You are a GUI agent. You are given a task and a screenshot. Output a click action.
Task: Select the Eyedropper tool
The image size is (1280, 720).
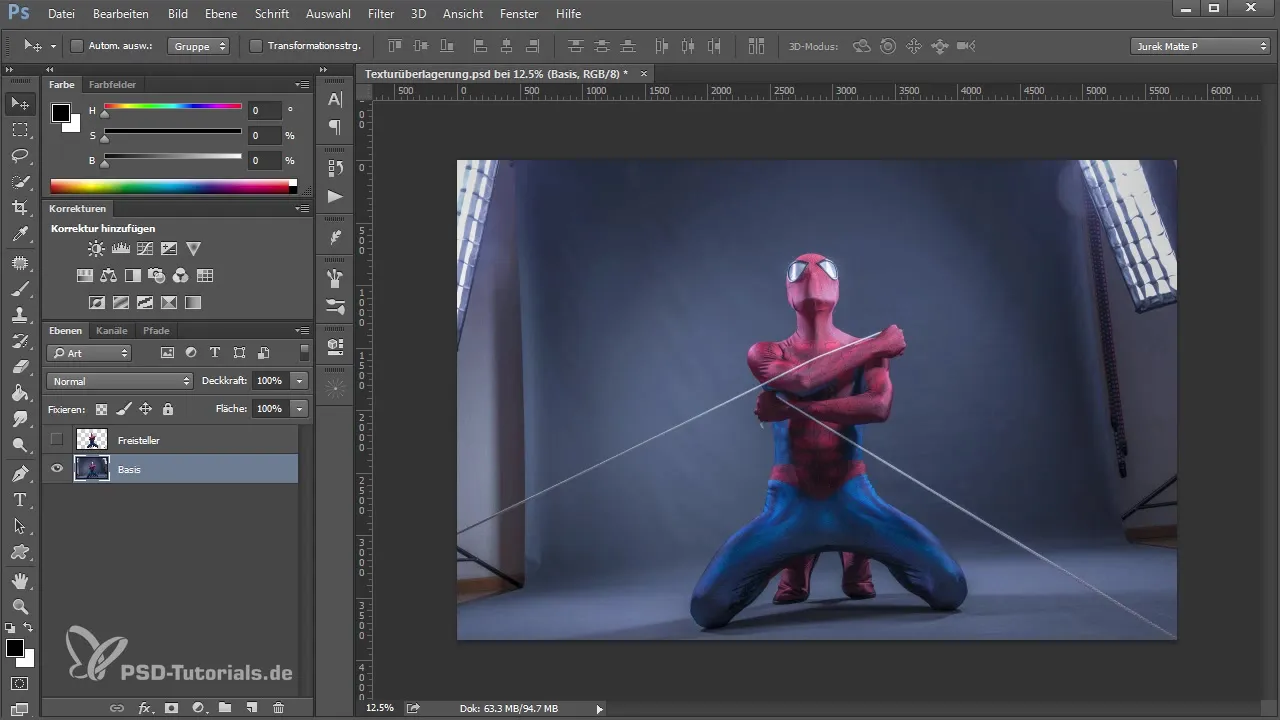[x=19, y=234]
